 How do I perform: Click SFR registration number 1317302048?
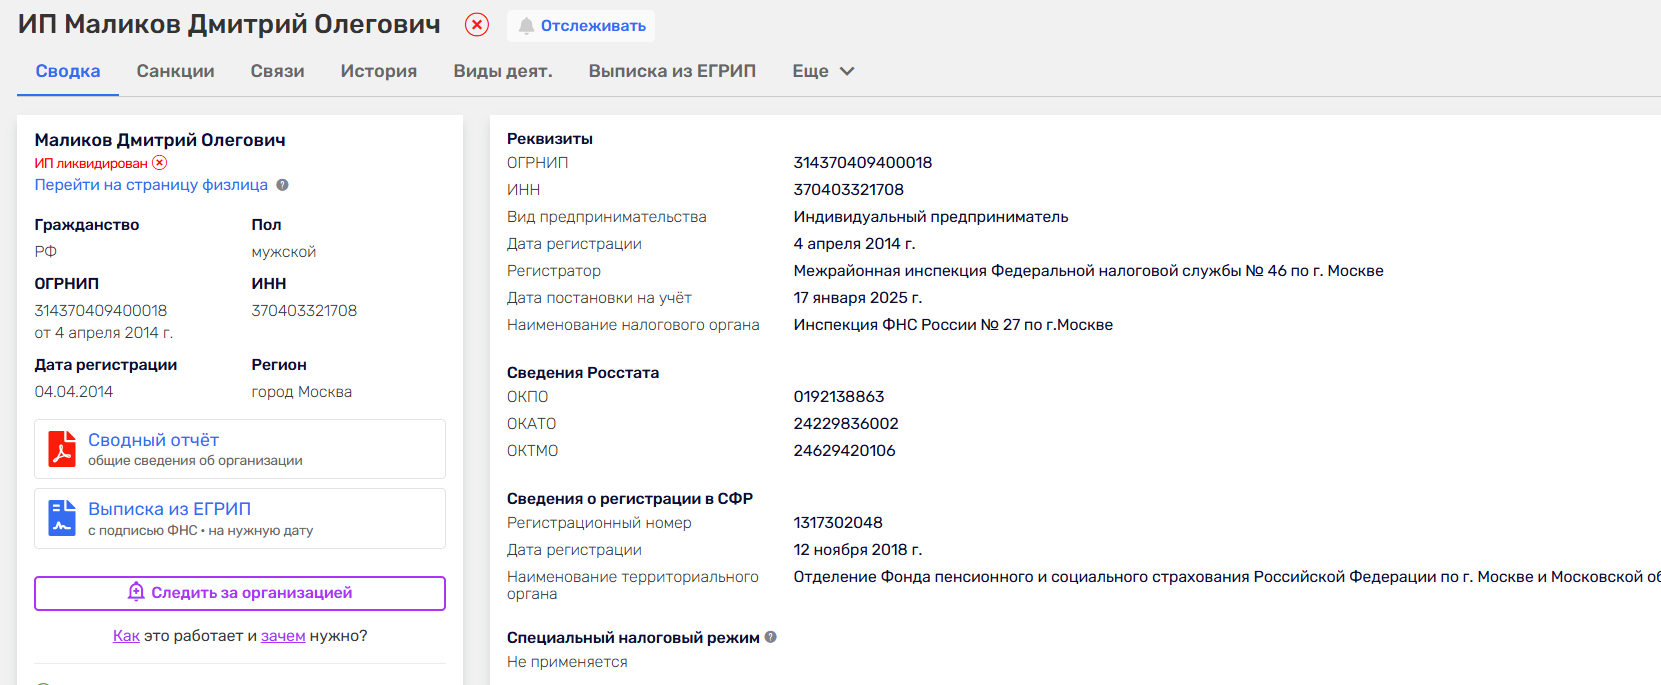click(838, 523)
